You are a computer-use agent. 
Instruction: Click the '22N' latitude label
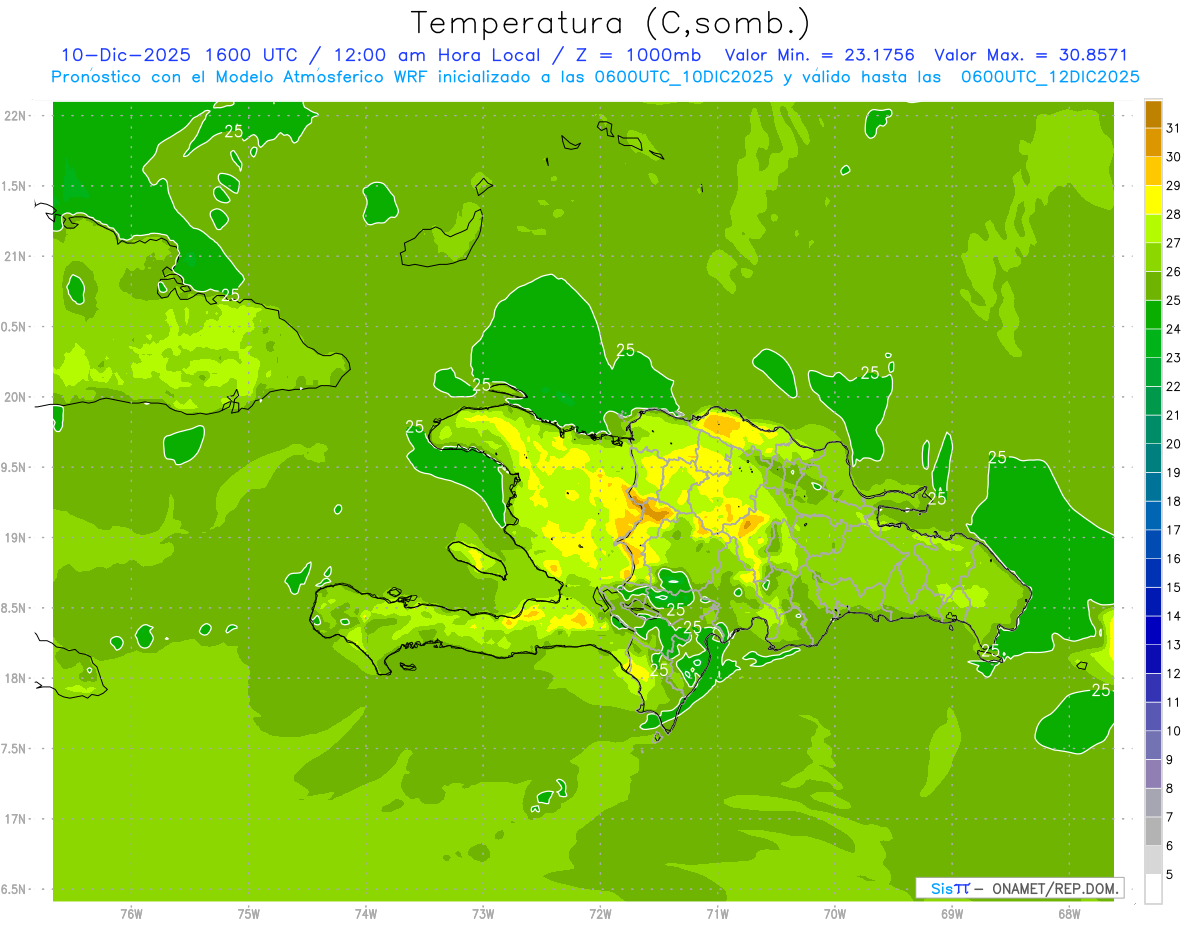14,116
